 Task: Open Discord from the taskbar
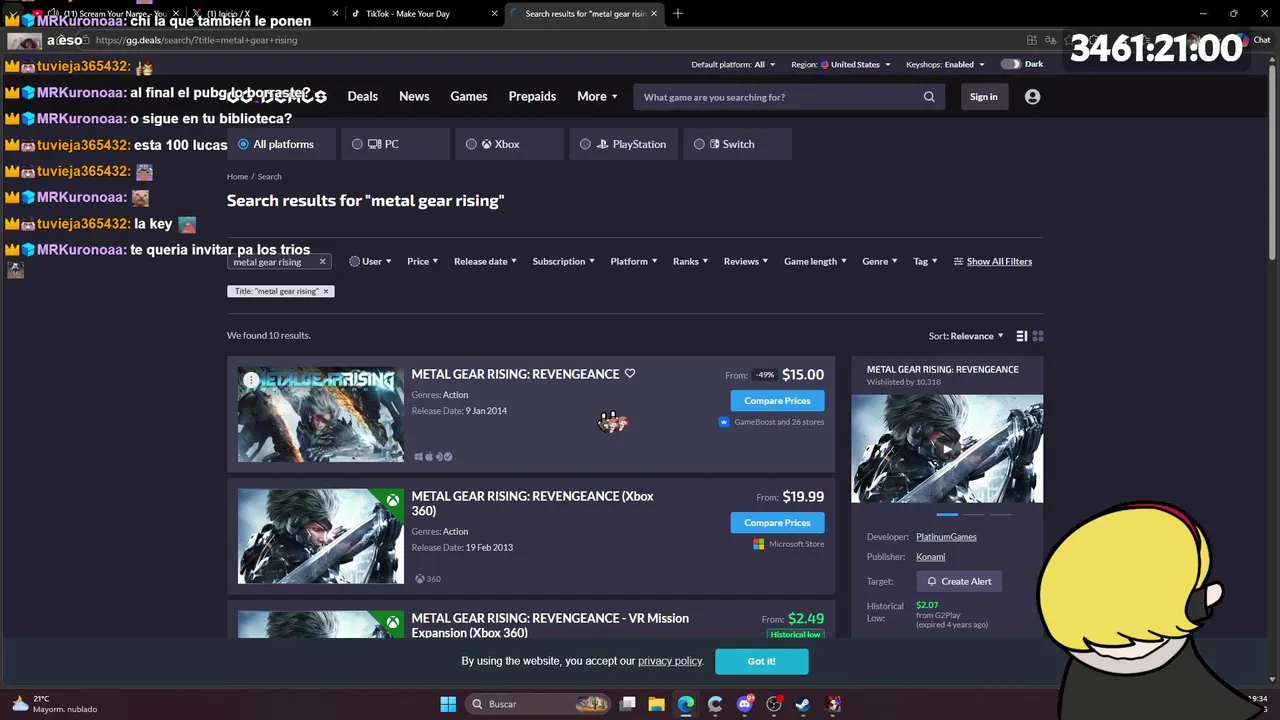[x=744, y=704]
